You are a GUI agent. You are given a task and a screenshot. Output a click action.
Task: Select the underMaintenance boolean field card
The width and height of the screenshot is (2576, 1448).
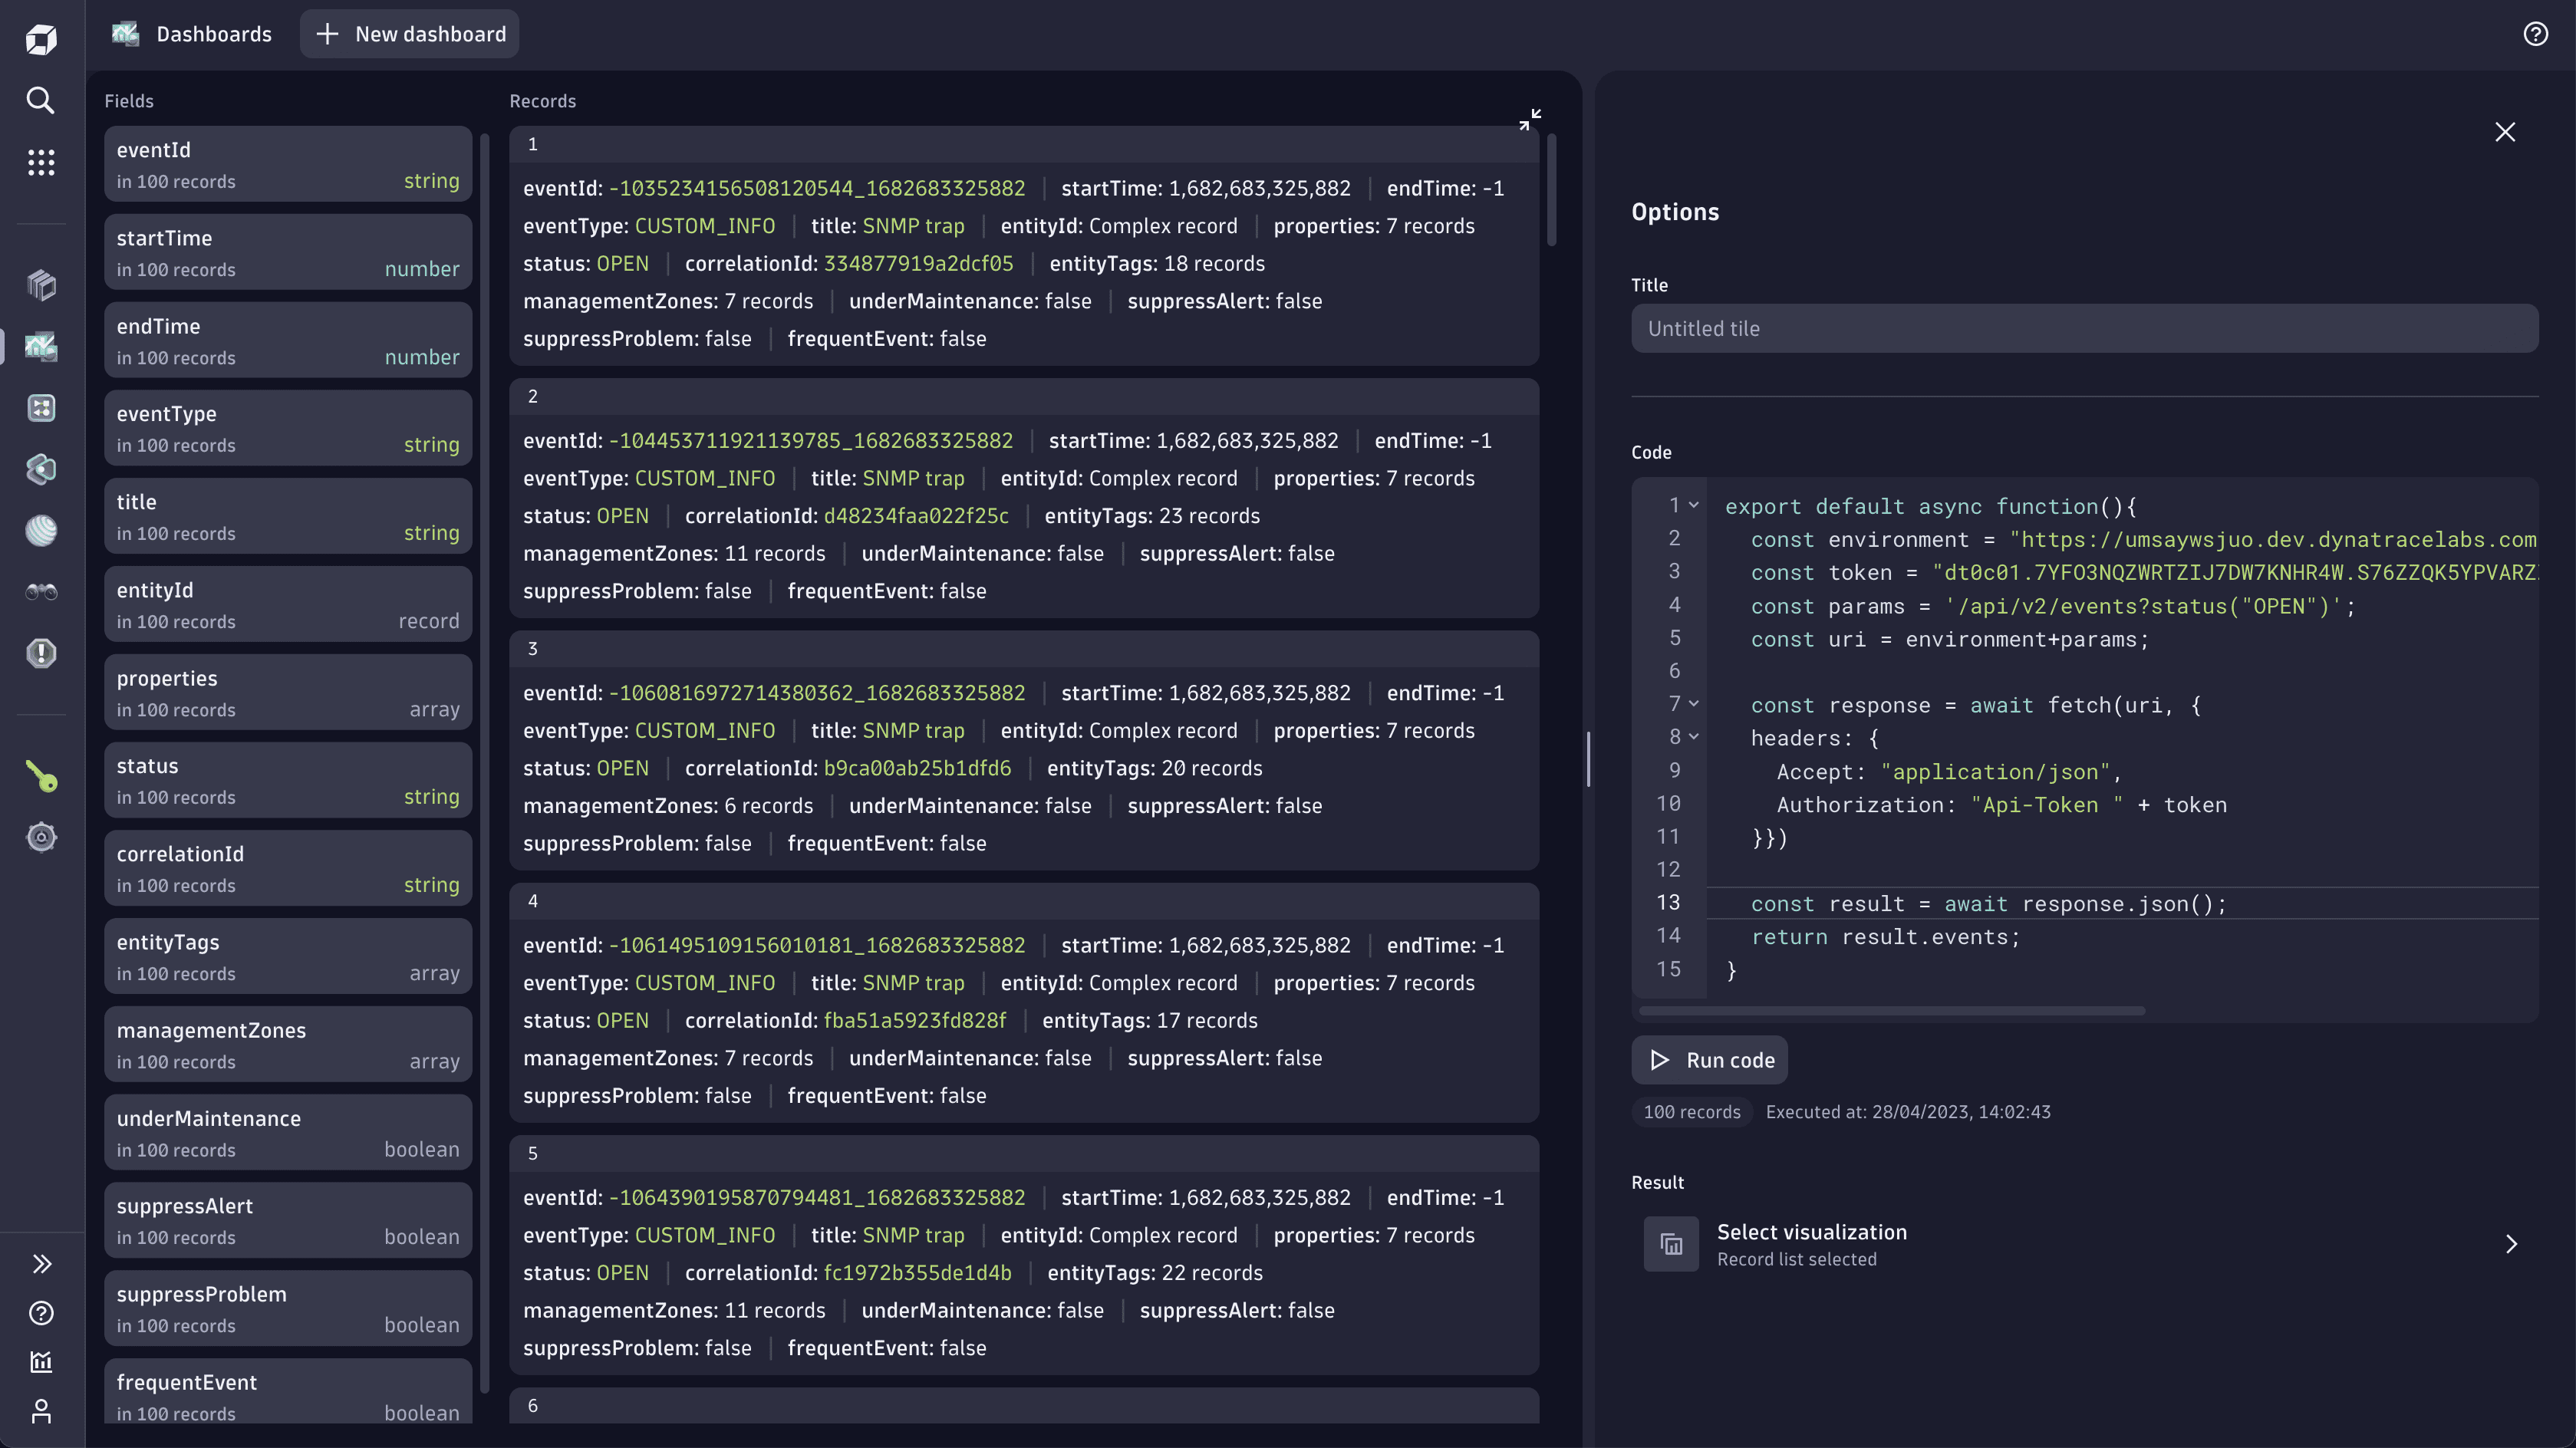pos(288,1132)
